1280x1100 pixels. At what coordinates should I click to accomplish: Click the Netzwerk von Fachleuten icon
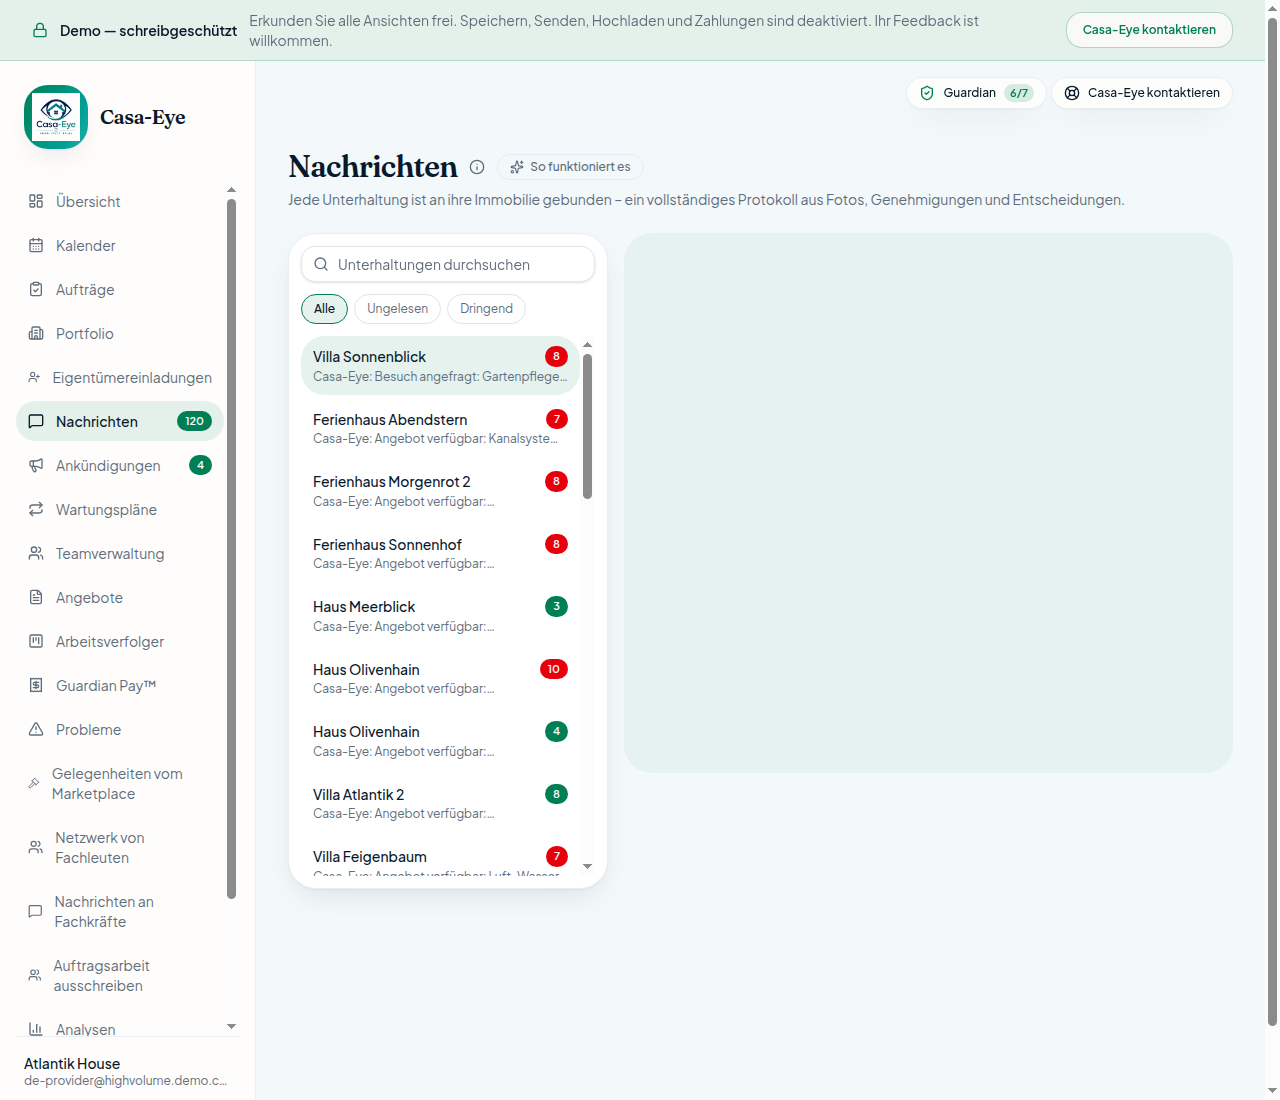pos(35,847)
